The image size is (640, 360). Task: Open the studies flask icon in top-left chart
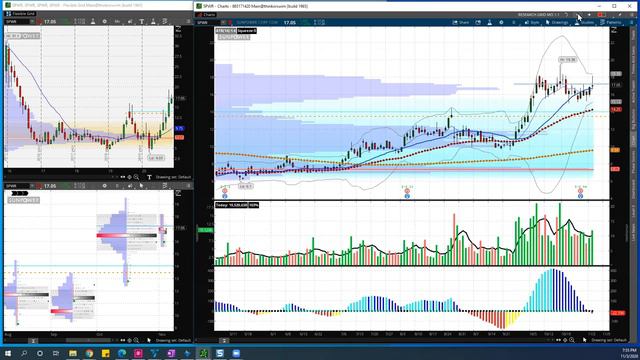click(153, 21)
